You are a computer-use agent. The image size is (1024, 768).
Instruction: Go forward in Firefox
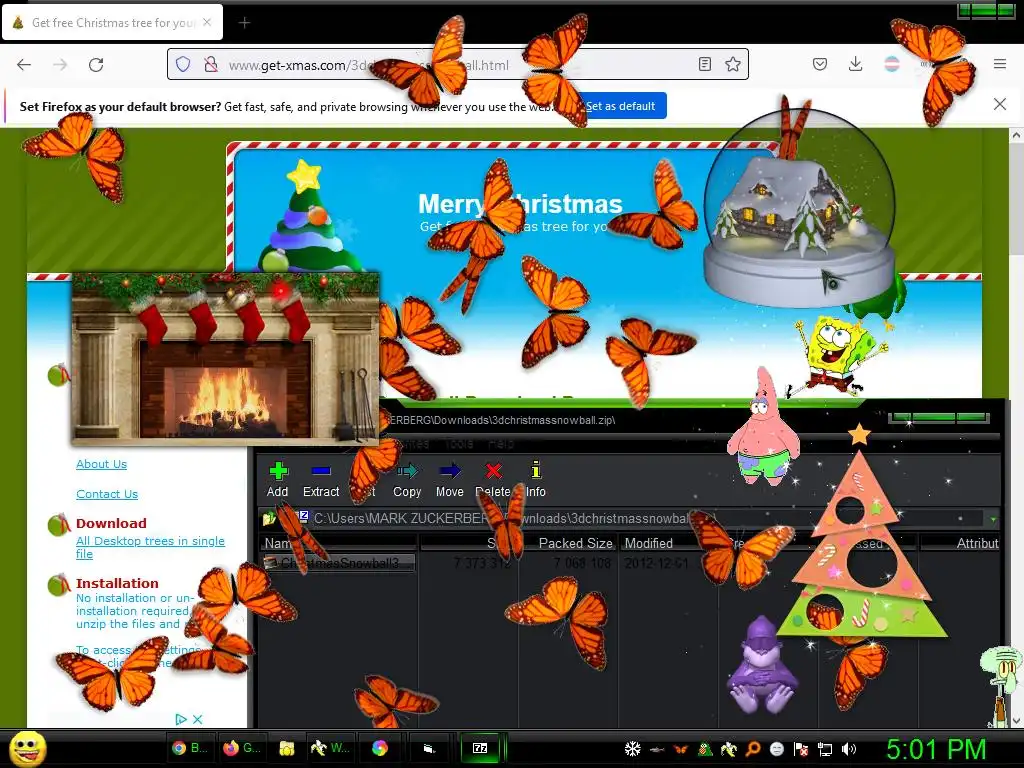(x=60, y=65)
